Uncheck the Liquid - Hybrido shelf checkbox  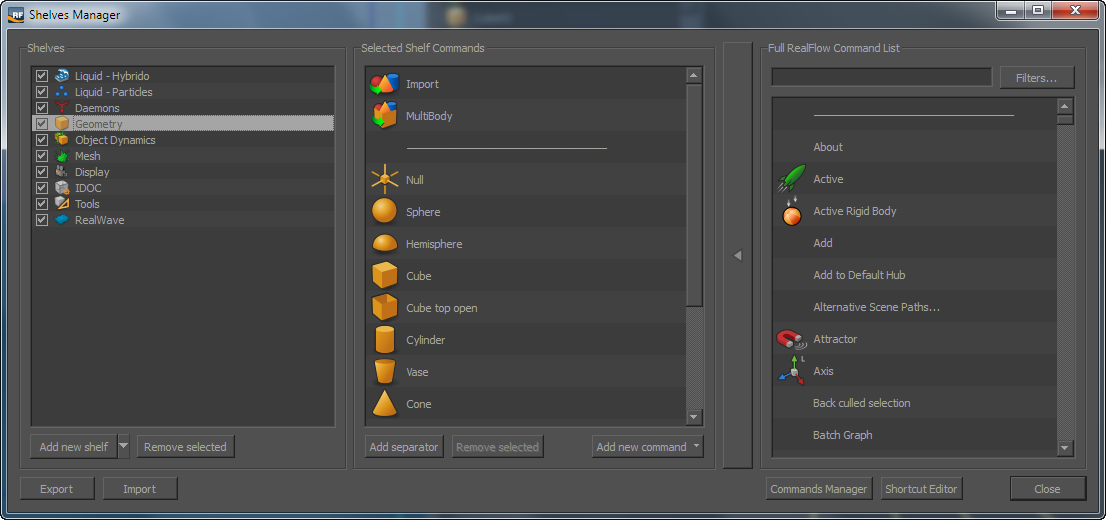pyautogui.click(x=42, y=76)
